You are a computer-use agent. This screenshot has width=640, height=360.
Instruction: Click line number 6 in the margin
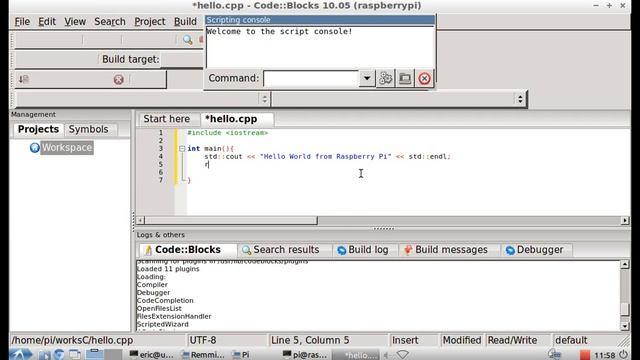161,172
